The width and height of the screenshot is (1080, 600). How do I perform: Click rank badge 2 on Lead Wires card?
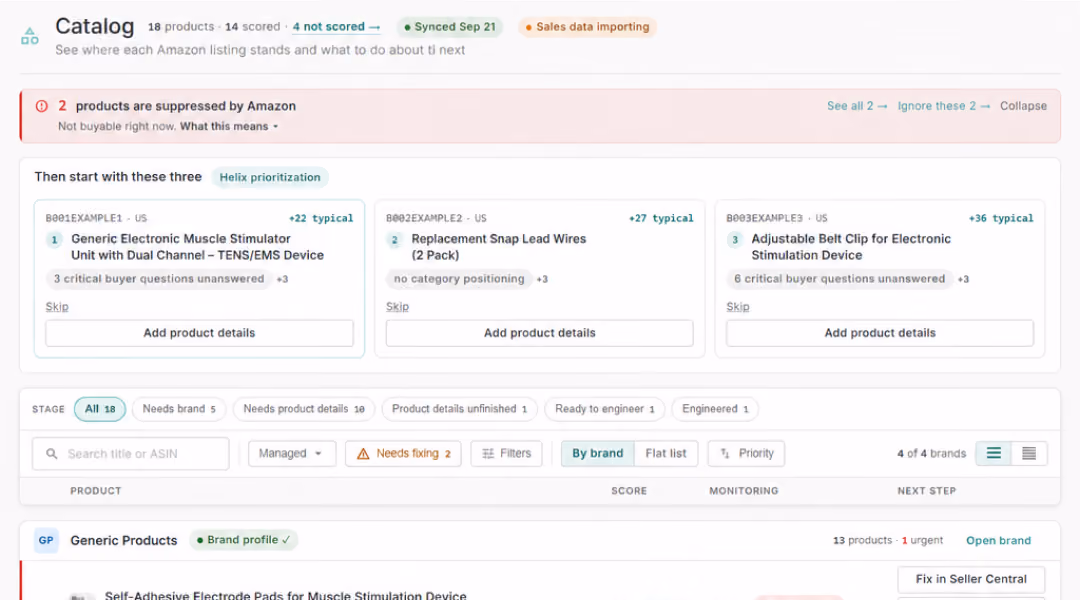pos(395,240)
